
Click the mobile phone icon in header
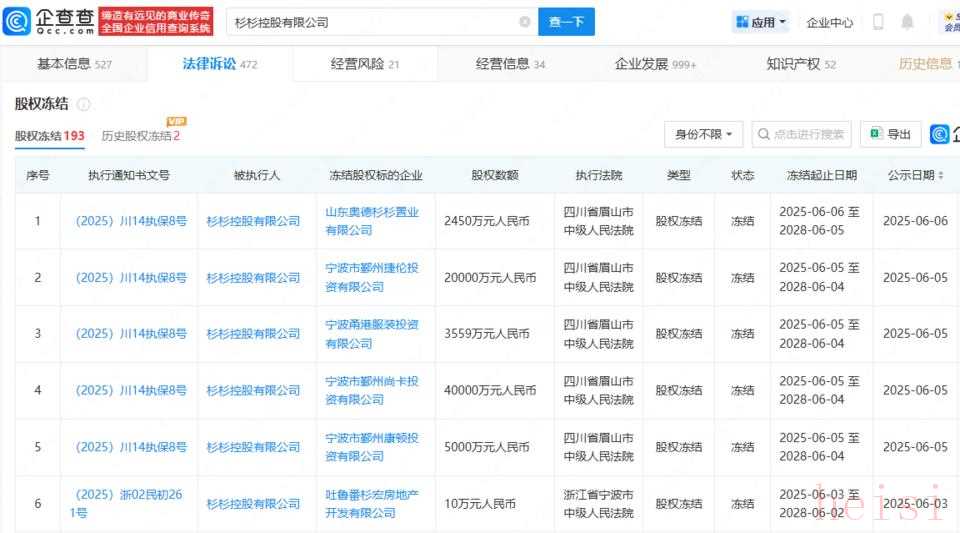[x=878, y=22]
